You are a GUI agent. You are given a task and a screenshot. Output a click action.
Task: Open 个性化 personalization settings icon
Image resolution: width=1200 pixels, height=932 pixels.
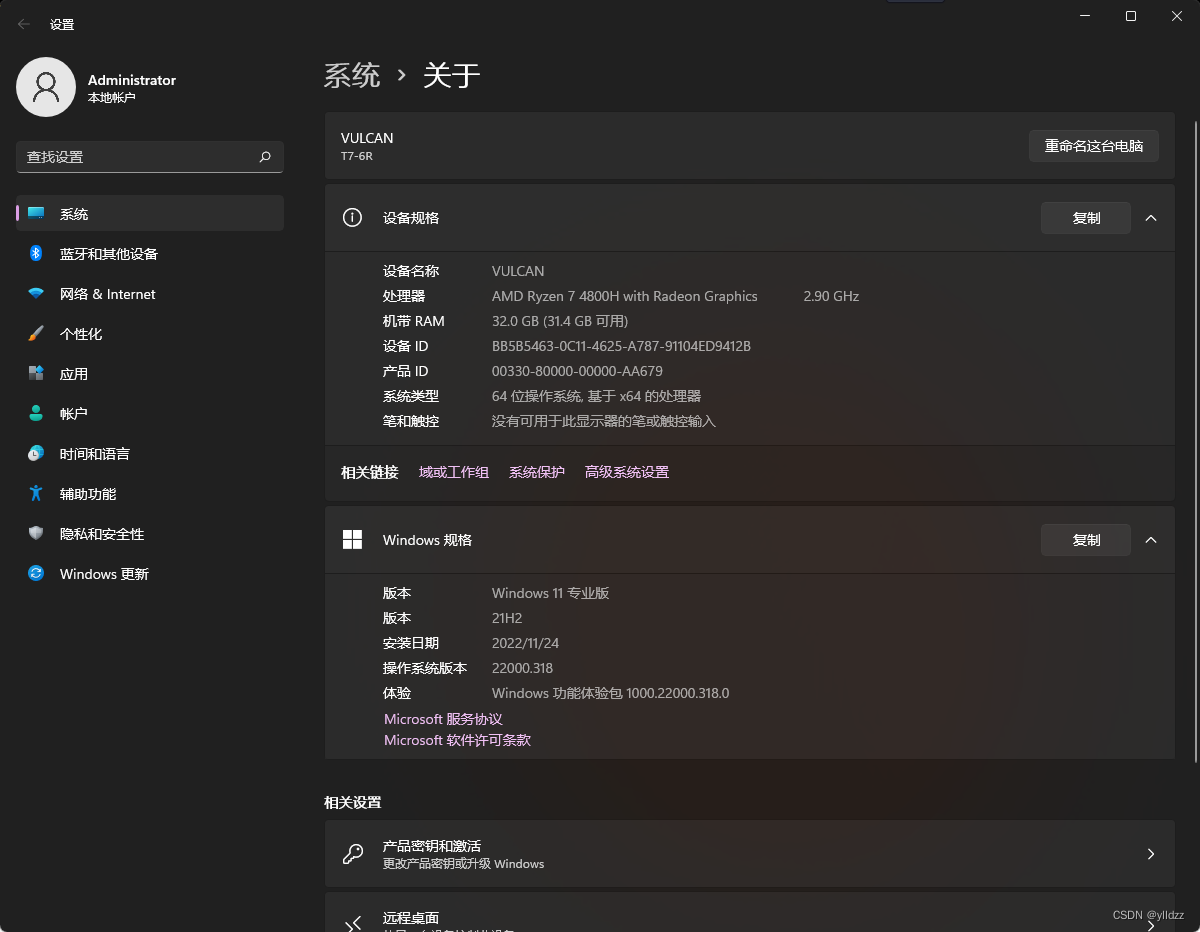coord(36,334)
